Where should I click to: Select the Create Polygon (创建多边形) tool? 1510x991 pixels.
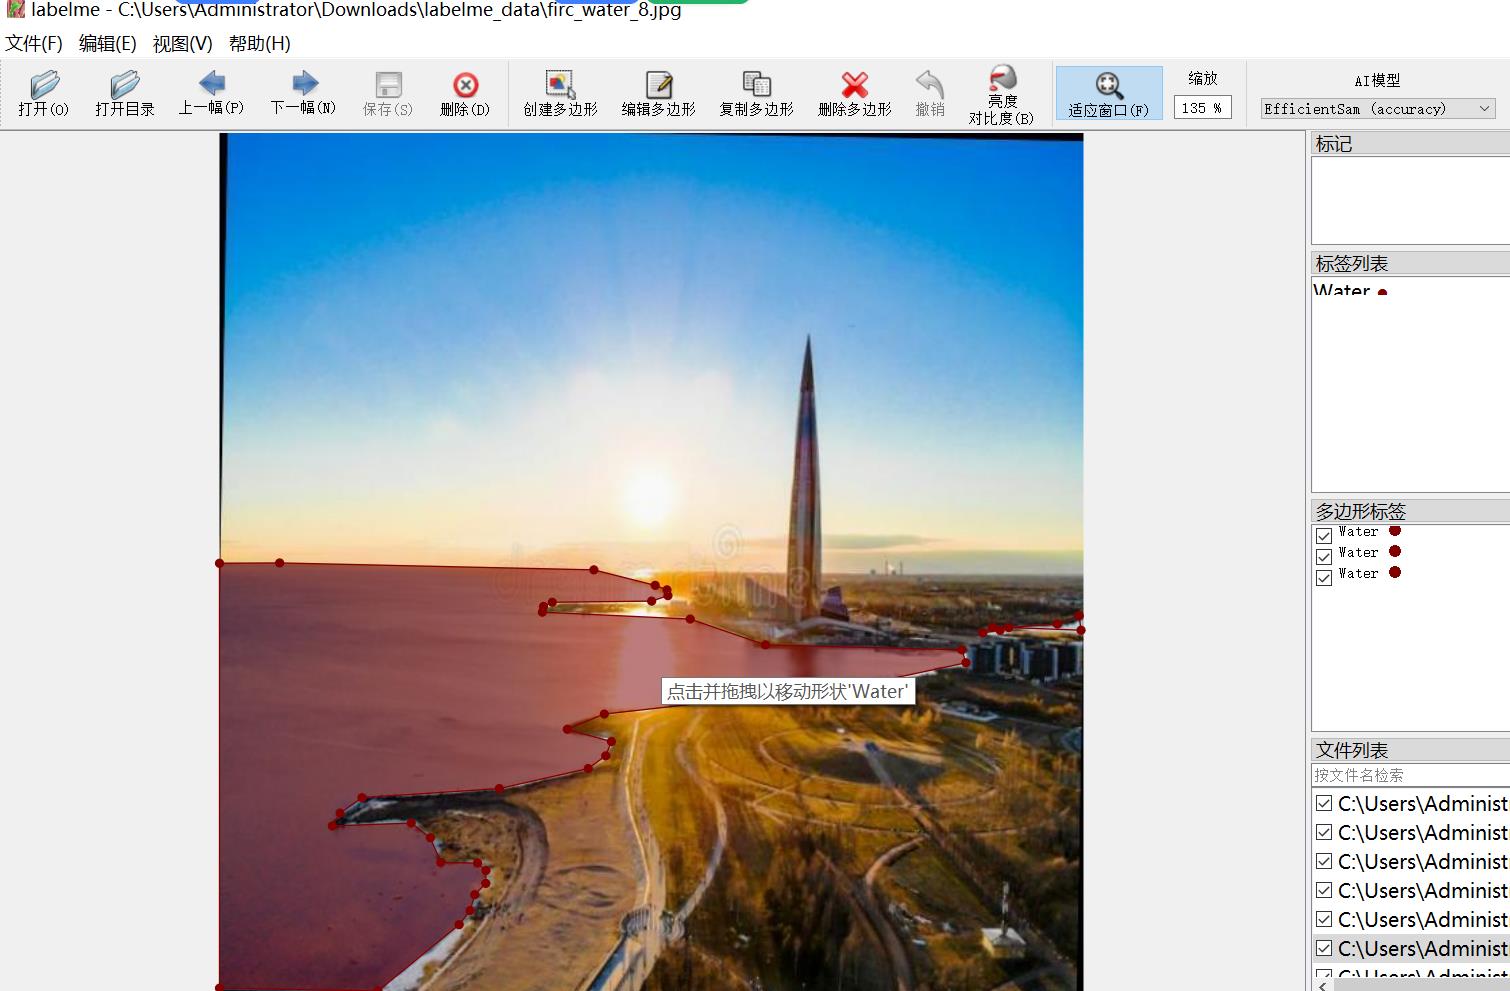pos(560,94)
